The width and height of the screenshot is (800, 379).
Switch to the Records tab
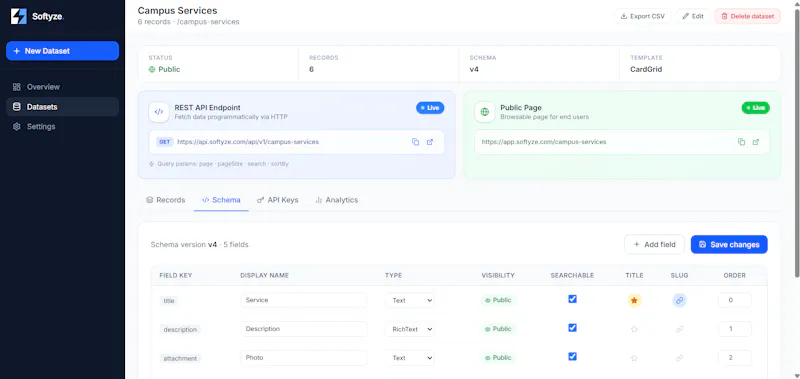pos(165,200)
